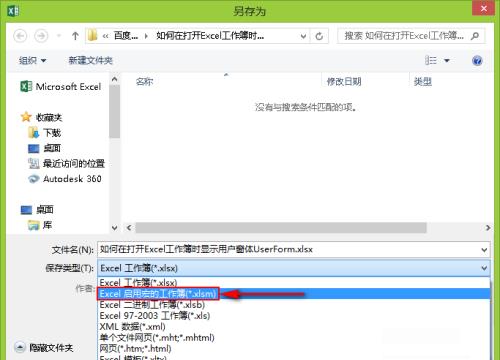Go up one folder level

tap(75, 36)
